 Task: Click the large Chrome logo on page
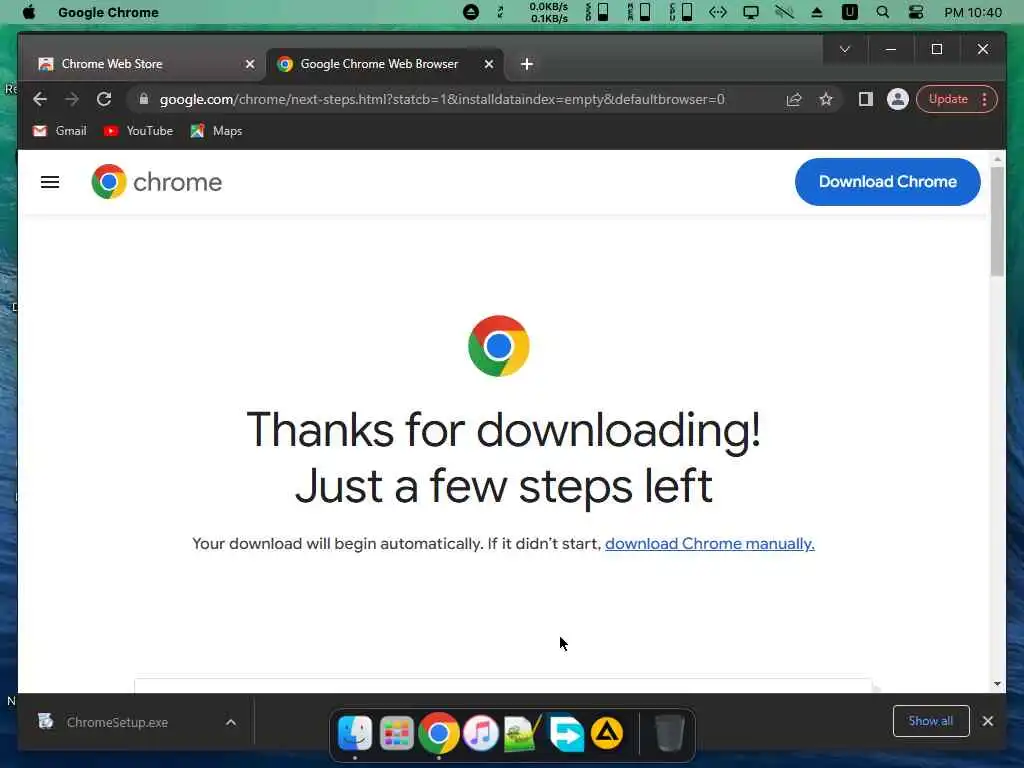499,346
